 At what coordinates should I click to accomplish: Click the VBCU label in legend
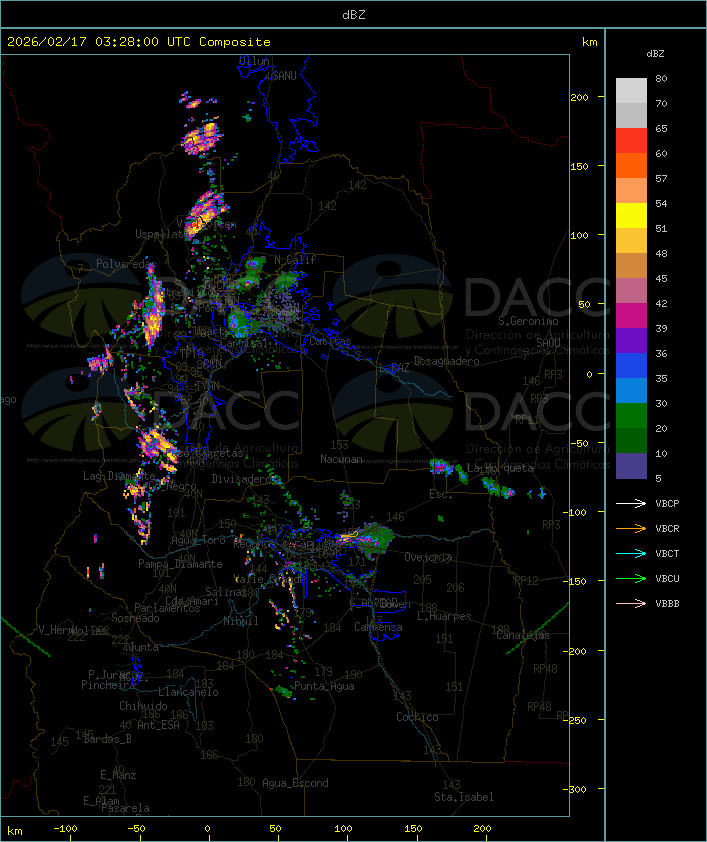pos(667,578)
